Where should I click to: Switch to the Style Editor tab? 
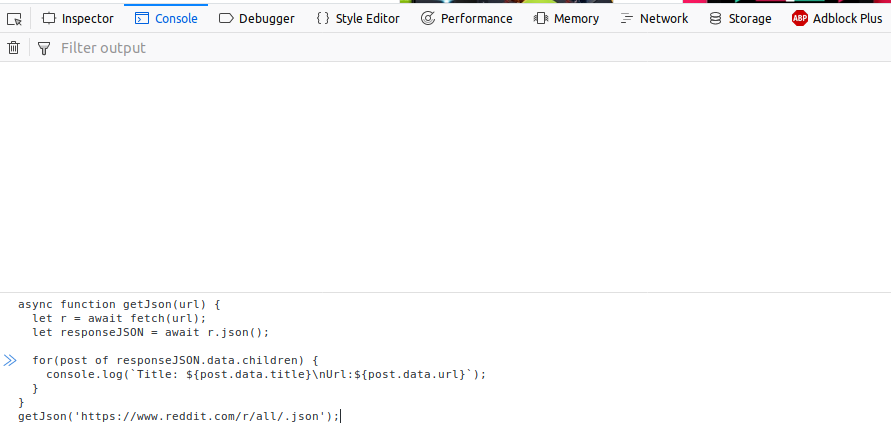click(357, 19)
